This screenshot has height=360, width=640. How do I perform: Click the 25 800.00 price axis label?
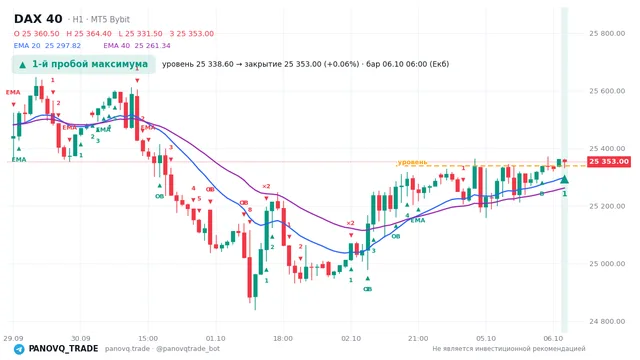[607, 33]
